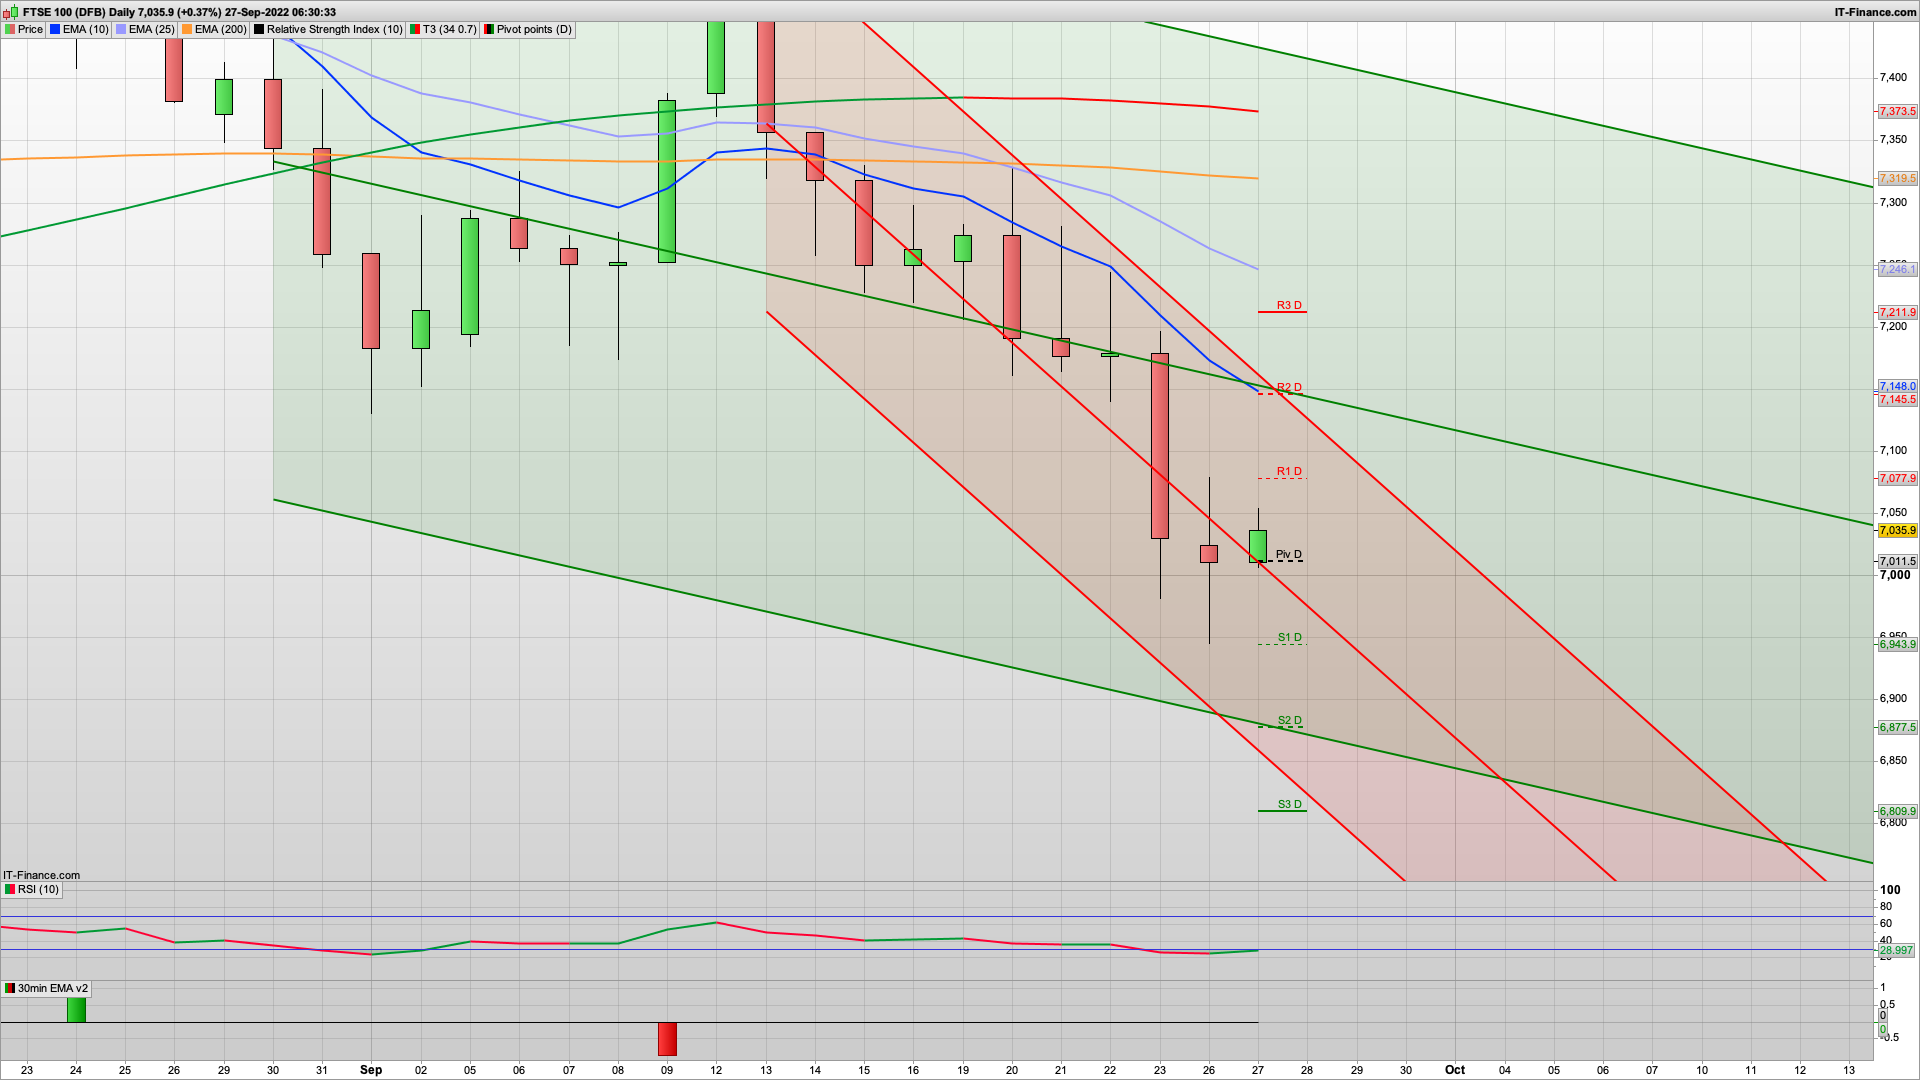Open the Price legend button
The image size is (1920, 1080).
pos(24,29)
